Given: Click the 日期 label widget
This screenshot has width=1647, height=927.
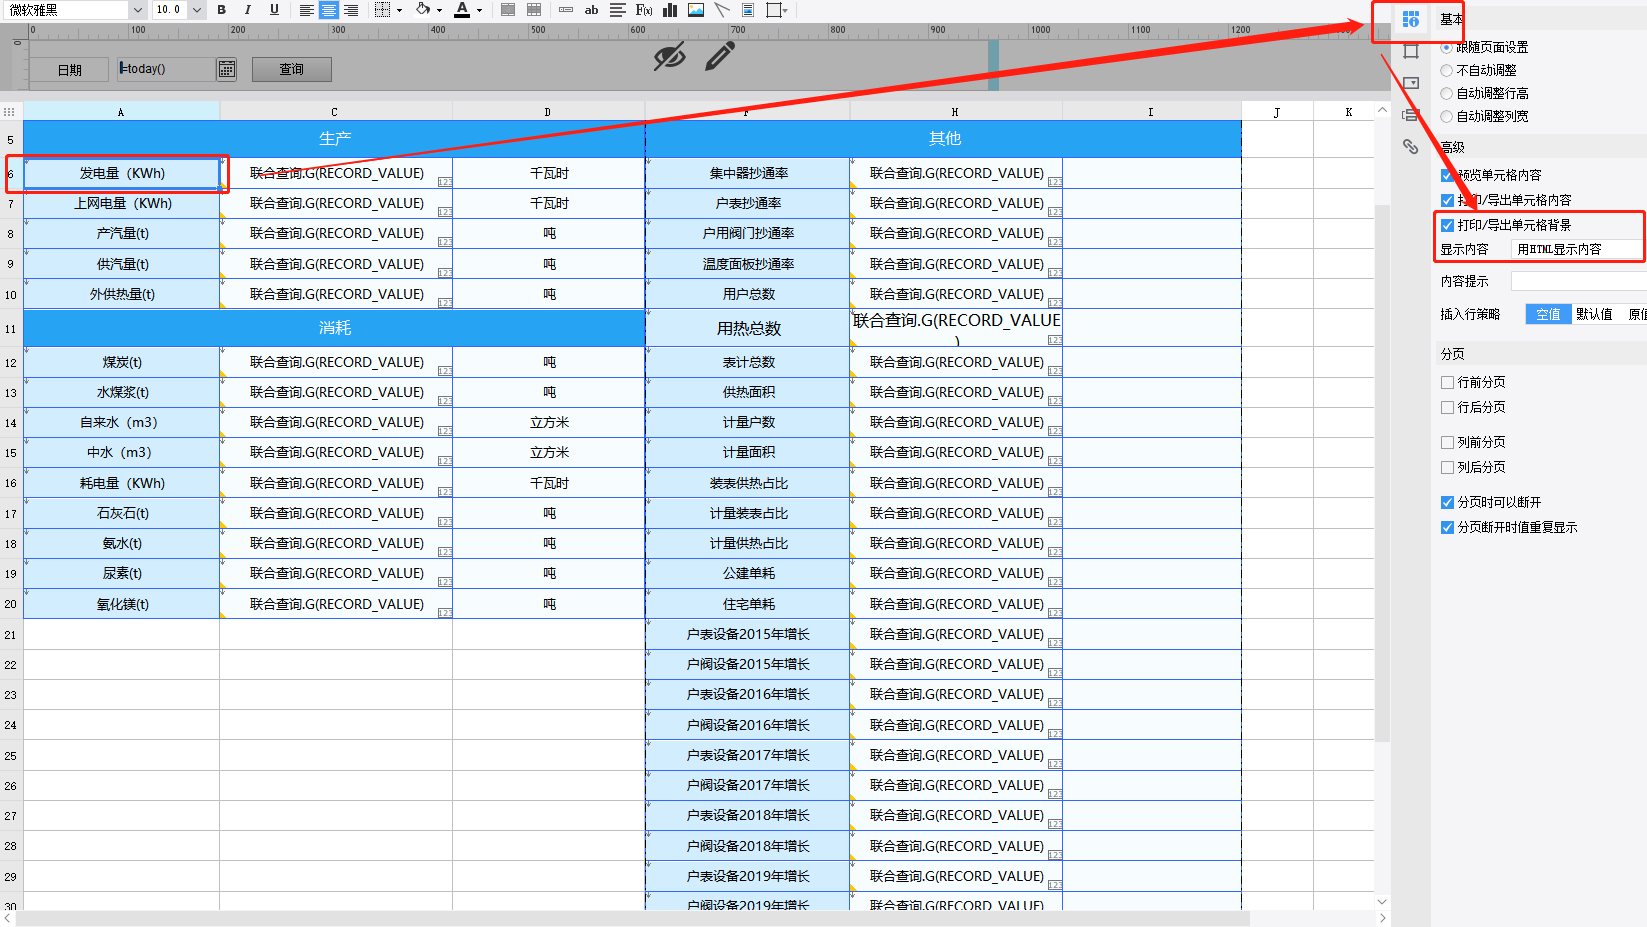Looking at the screenshot, I should pos(69,69).
